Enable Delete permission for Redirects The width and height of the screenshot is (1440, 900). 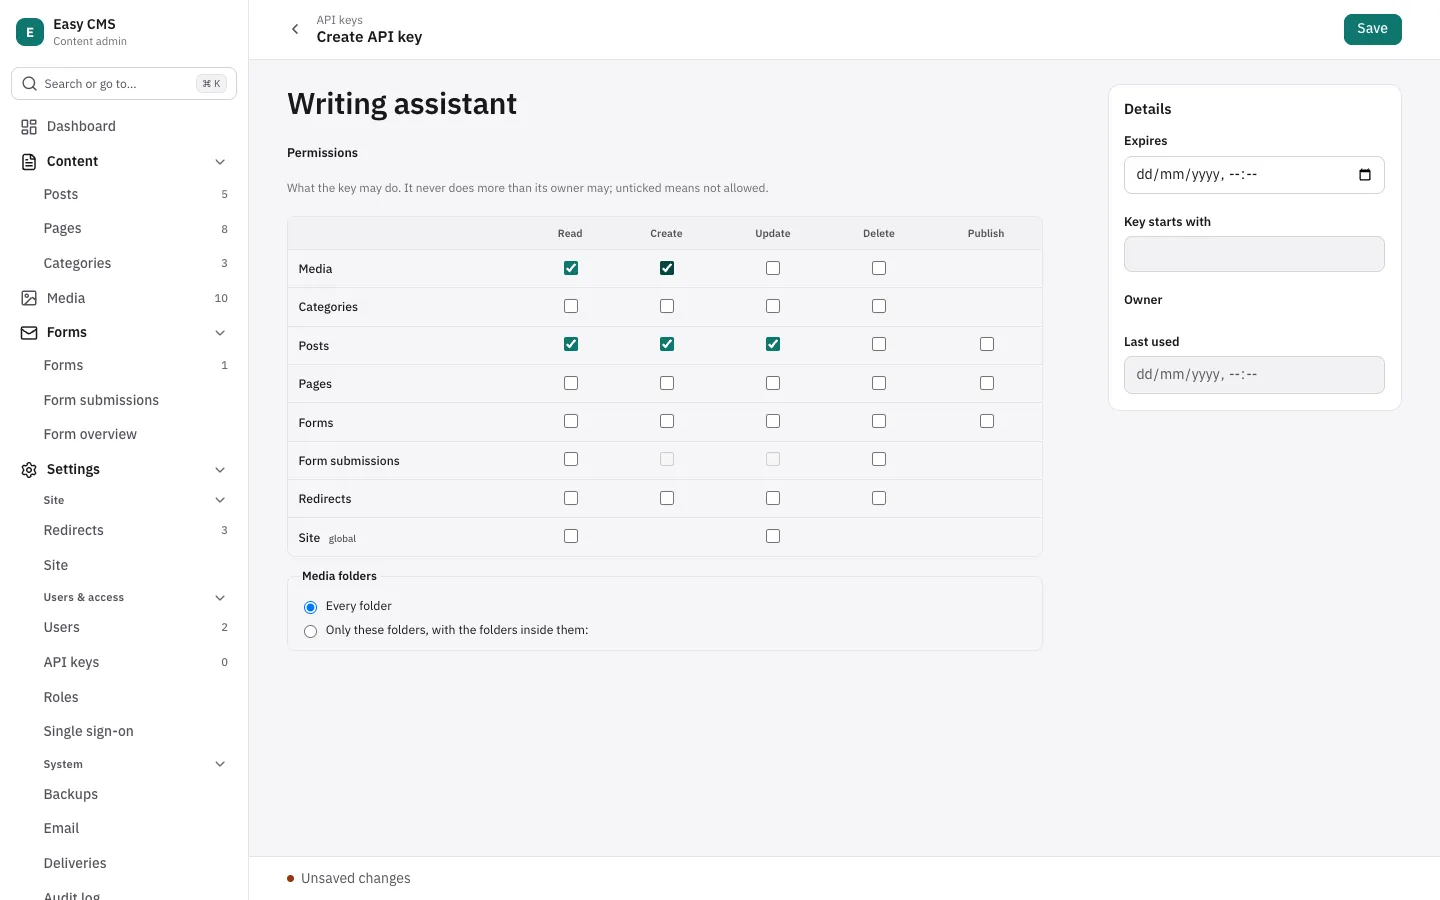(x=879, y=498)
